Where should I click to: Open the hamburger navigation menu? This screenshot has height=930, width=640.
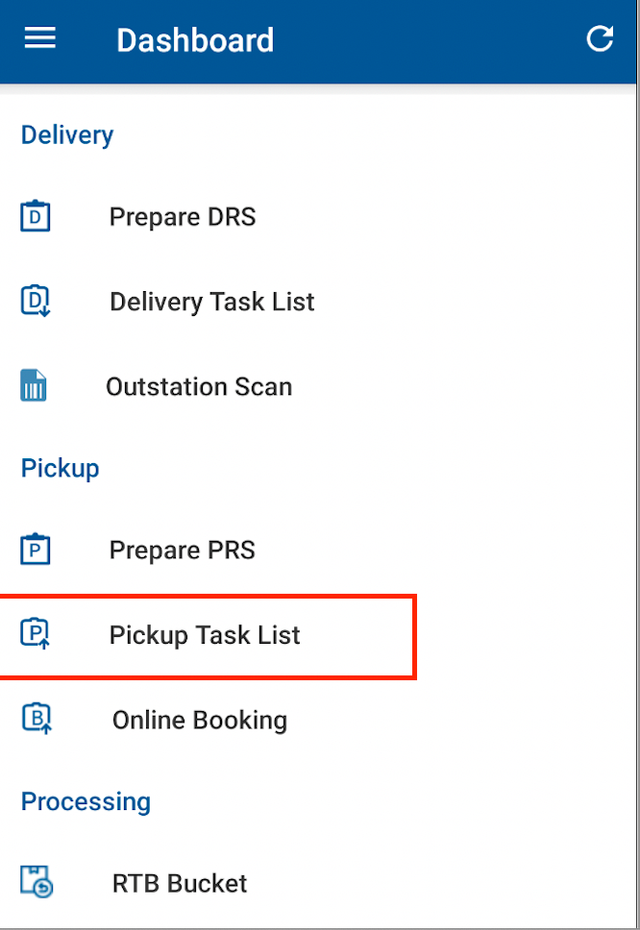tap(40, 40)
